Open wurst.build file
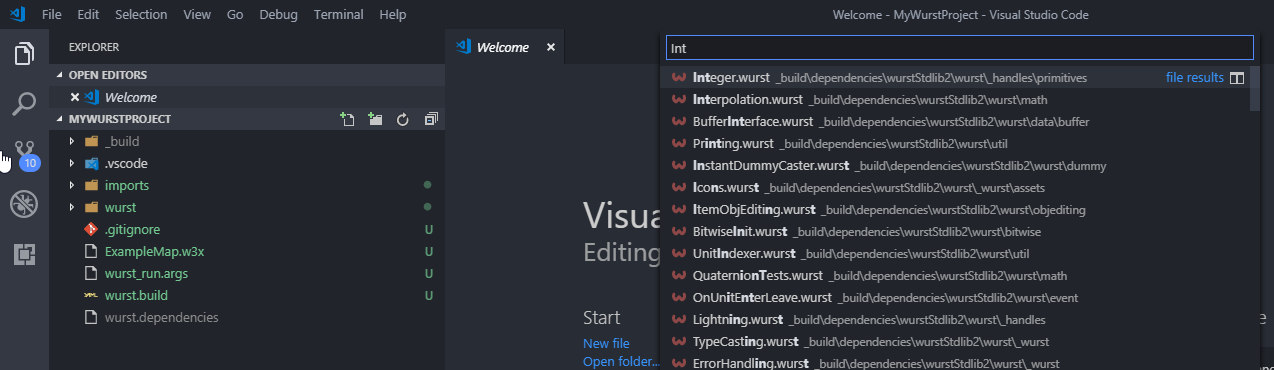1274x370 pixels. click(247, 295)
